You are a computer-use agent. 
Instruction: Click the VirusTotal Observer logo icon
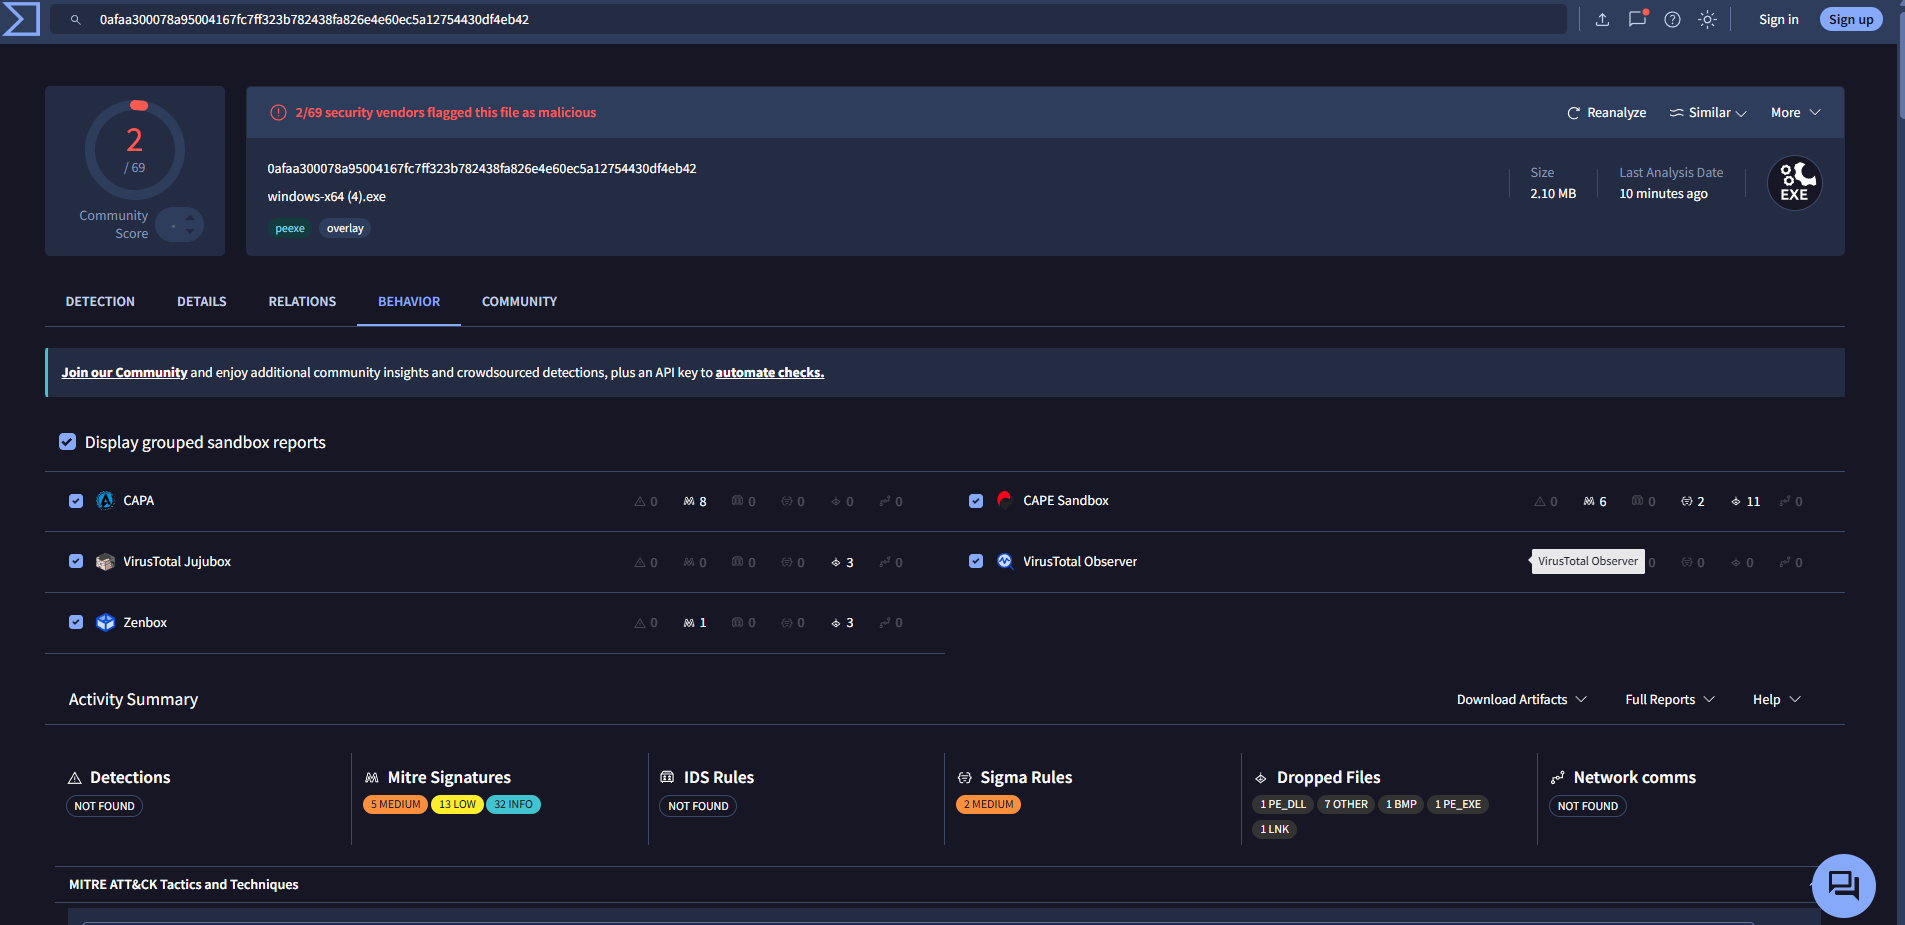(x=1005, y=561)
